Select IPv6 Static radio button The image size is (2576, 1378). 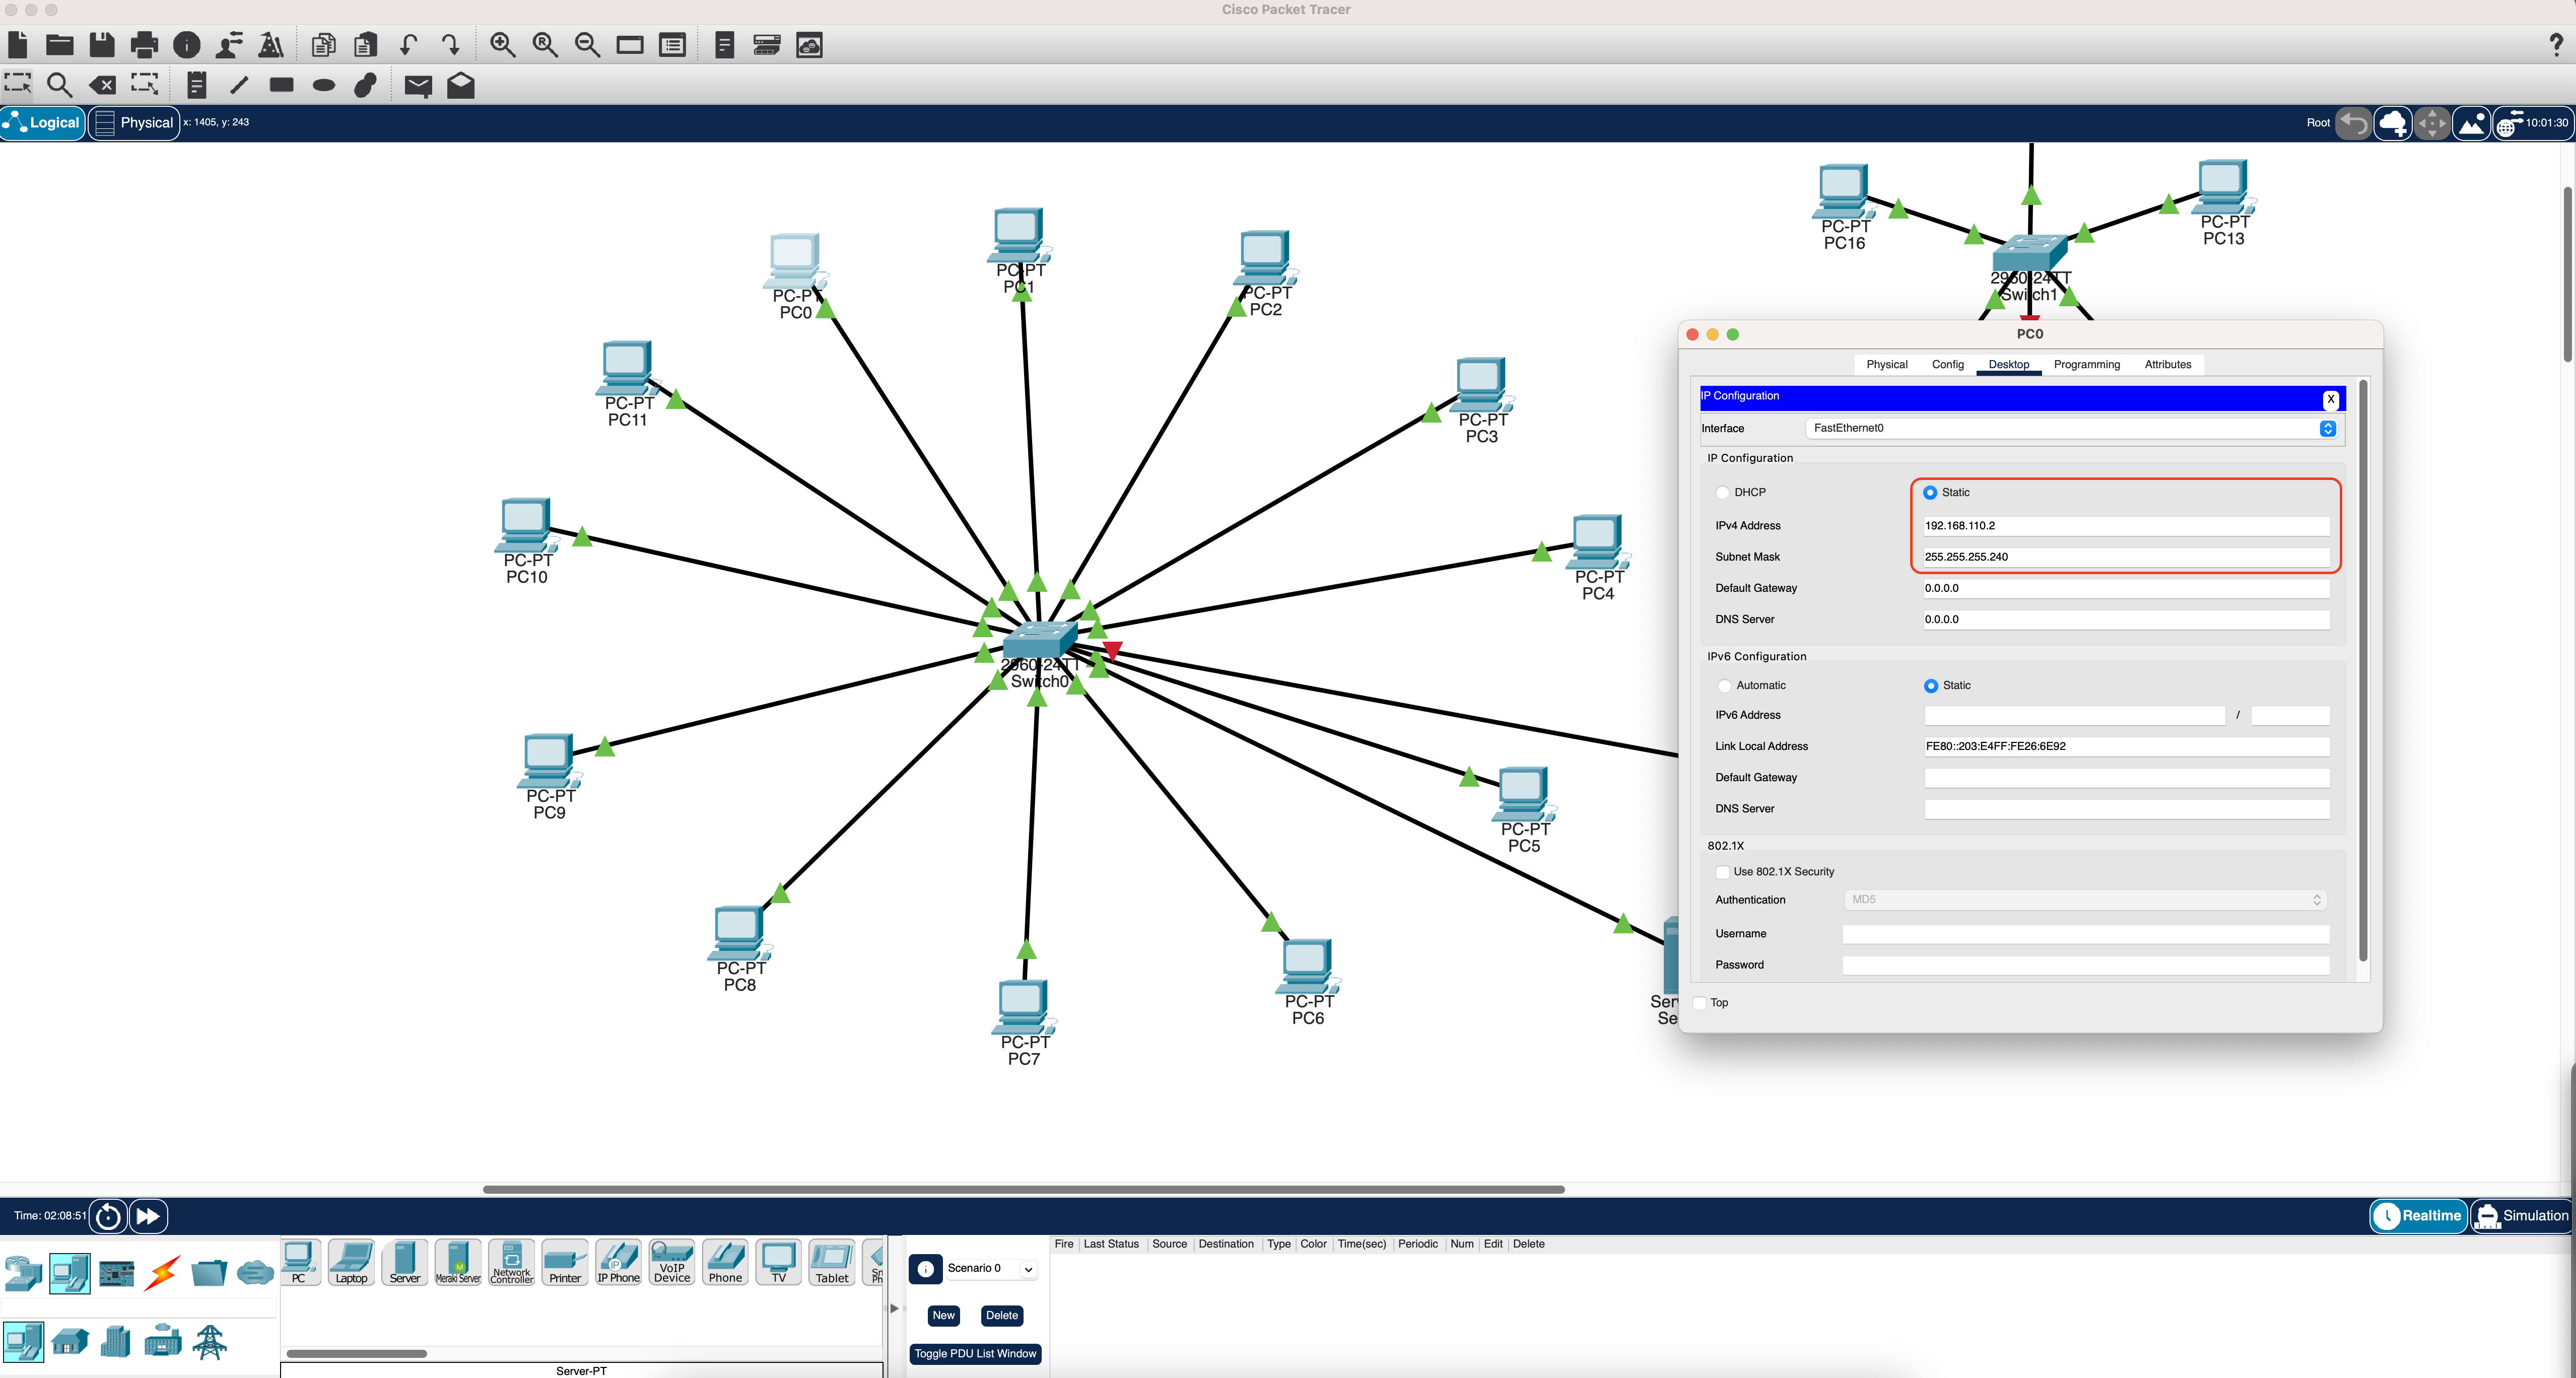(1931, 686)
